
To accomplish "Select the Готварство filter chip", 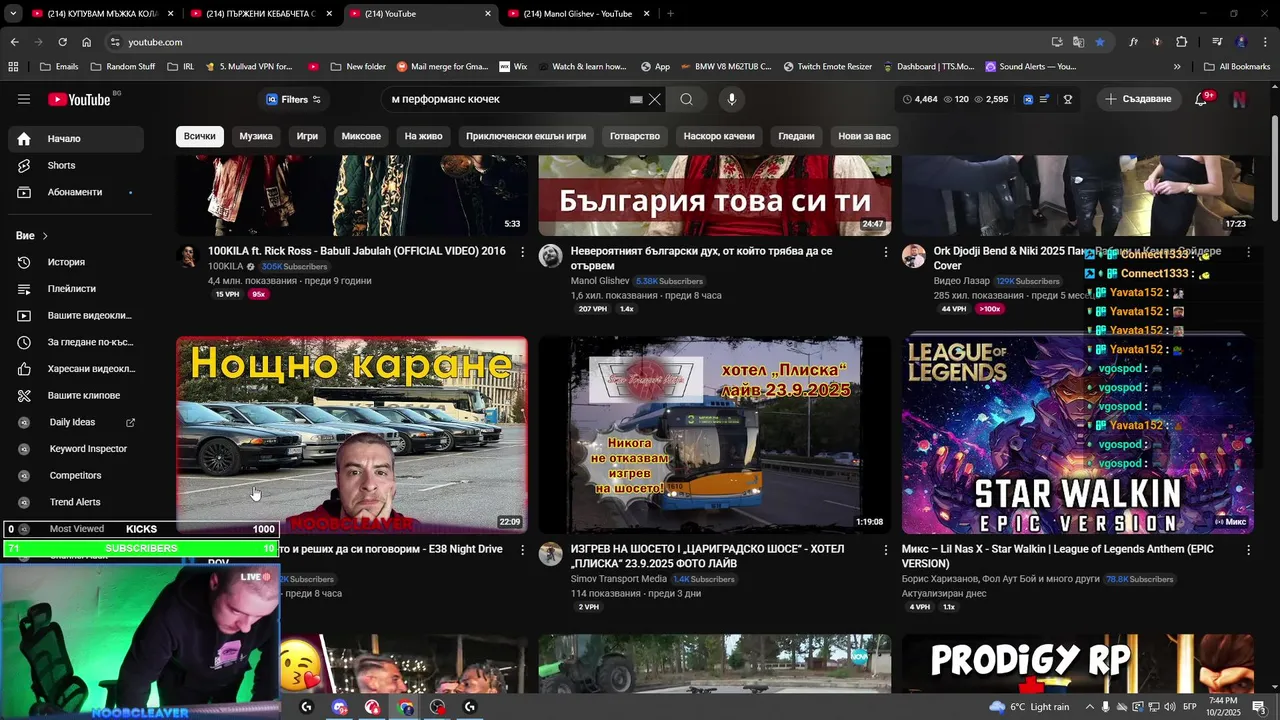I will 635,136.
